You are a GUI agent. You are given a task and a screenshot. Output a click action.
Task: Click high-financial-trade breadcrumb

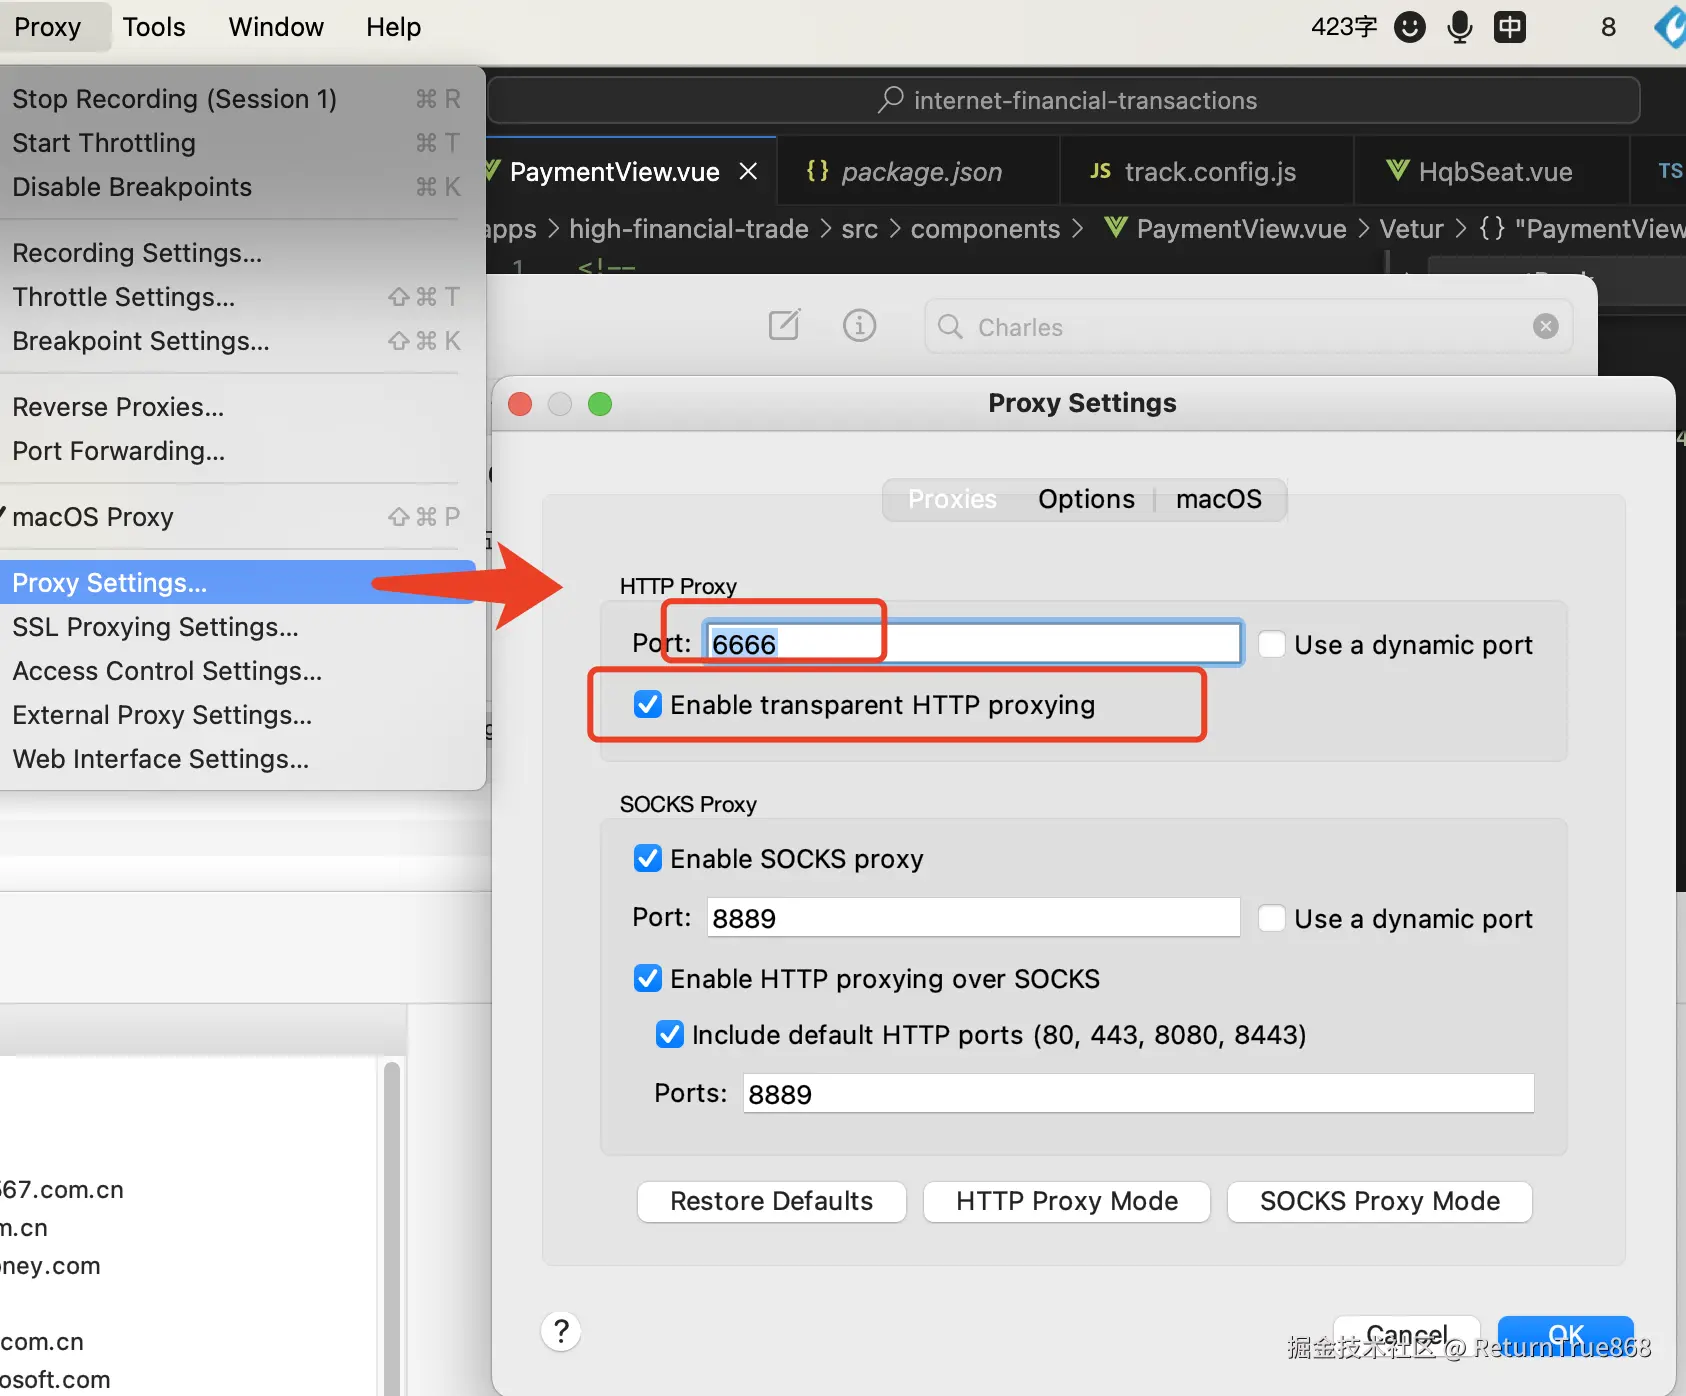pos(689,229)
